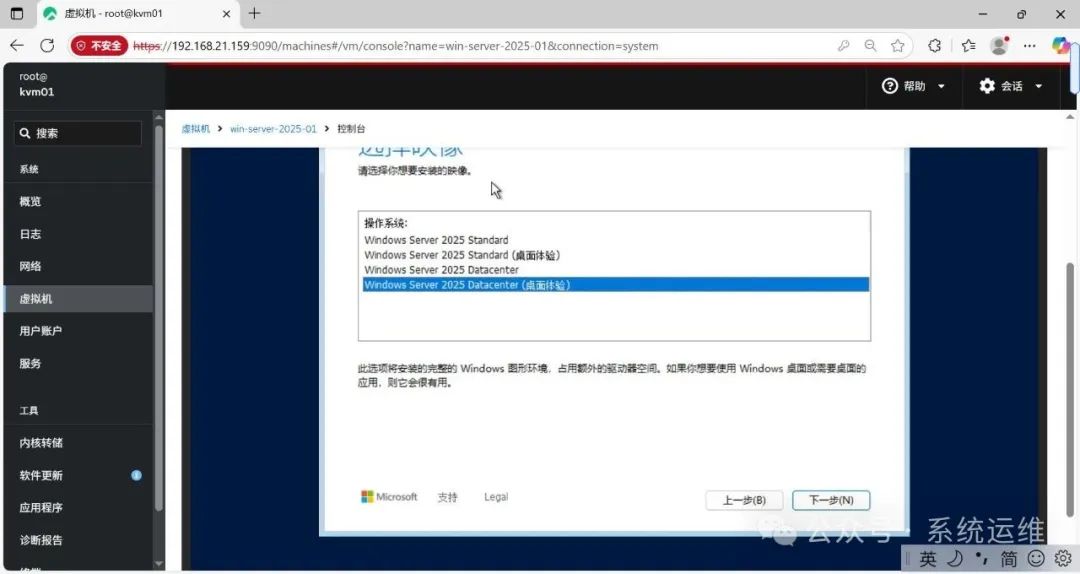Select Windows Server 2025 Datacenter core edition
1080x574 pixels.
(x=616, y=270)
